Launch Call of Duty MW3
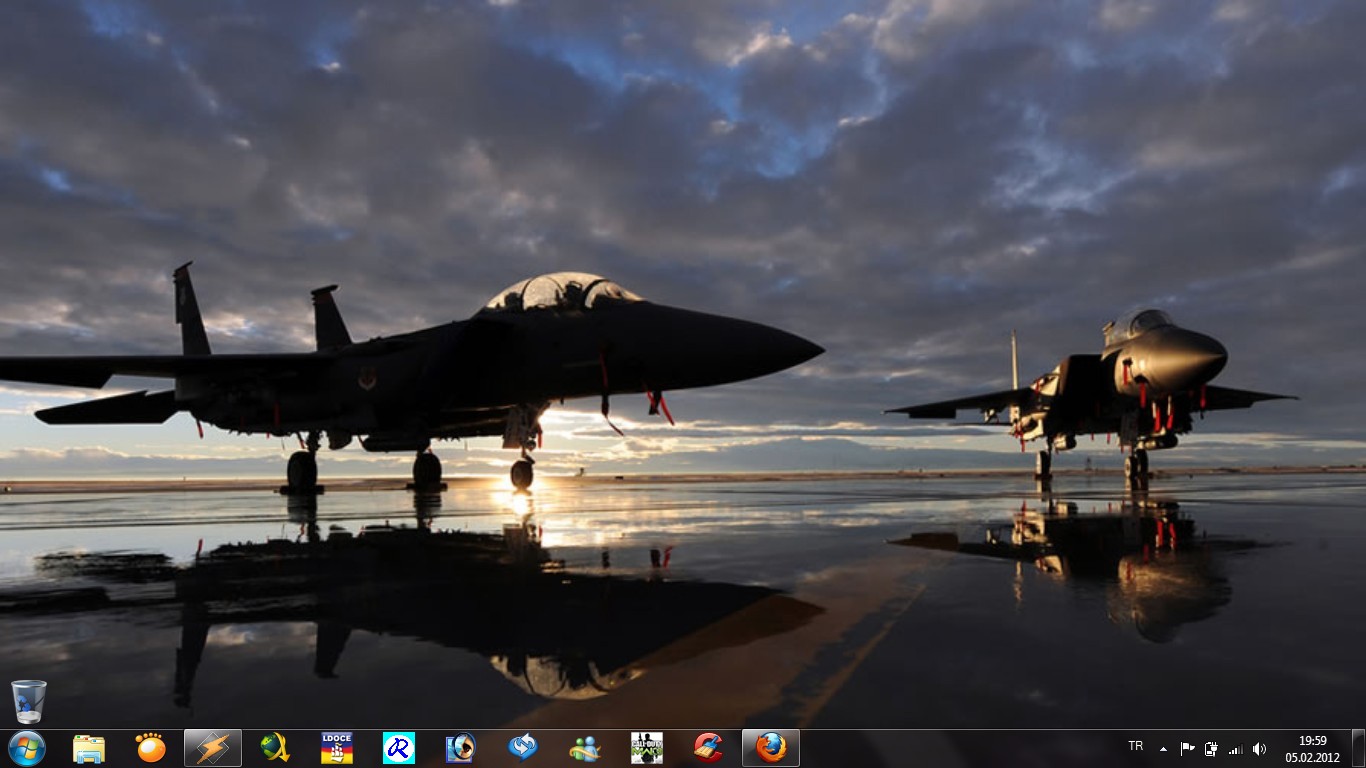 pyautogui.click(x=647, y=748)
